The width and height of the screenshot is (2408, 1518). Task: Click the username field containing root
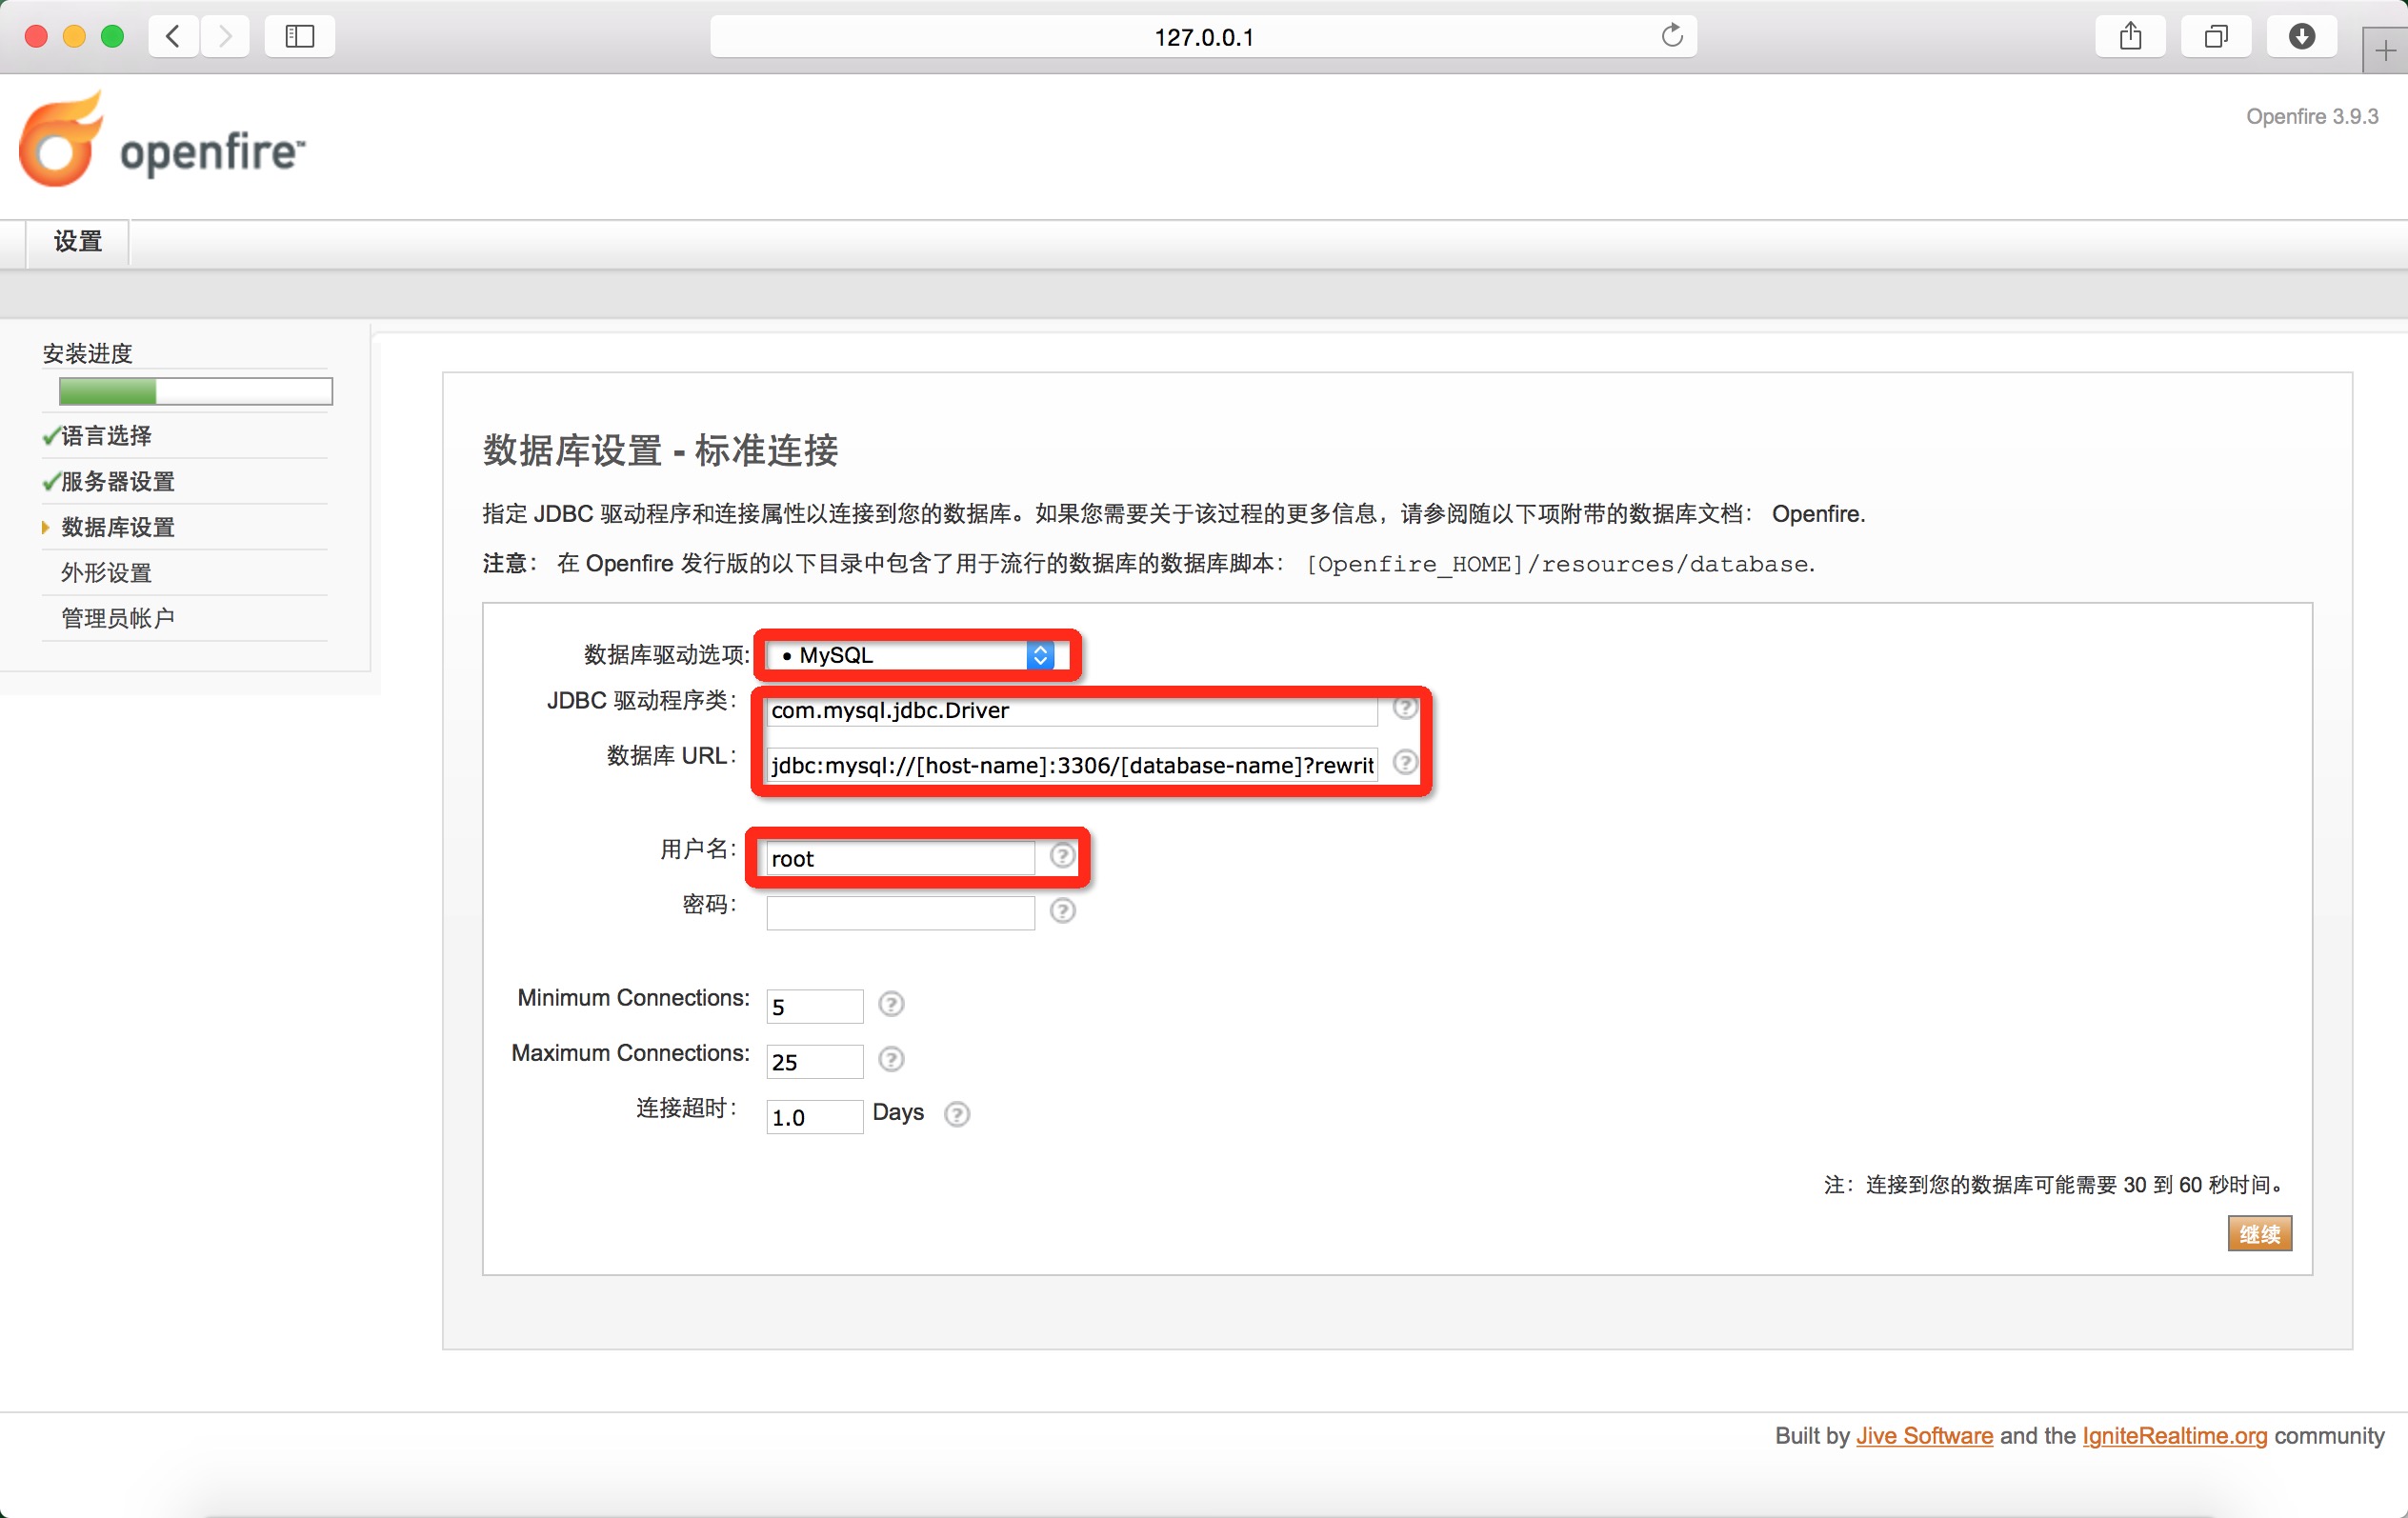[x=900, y=858]
